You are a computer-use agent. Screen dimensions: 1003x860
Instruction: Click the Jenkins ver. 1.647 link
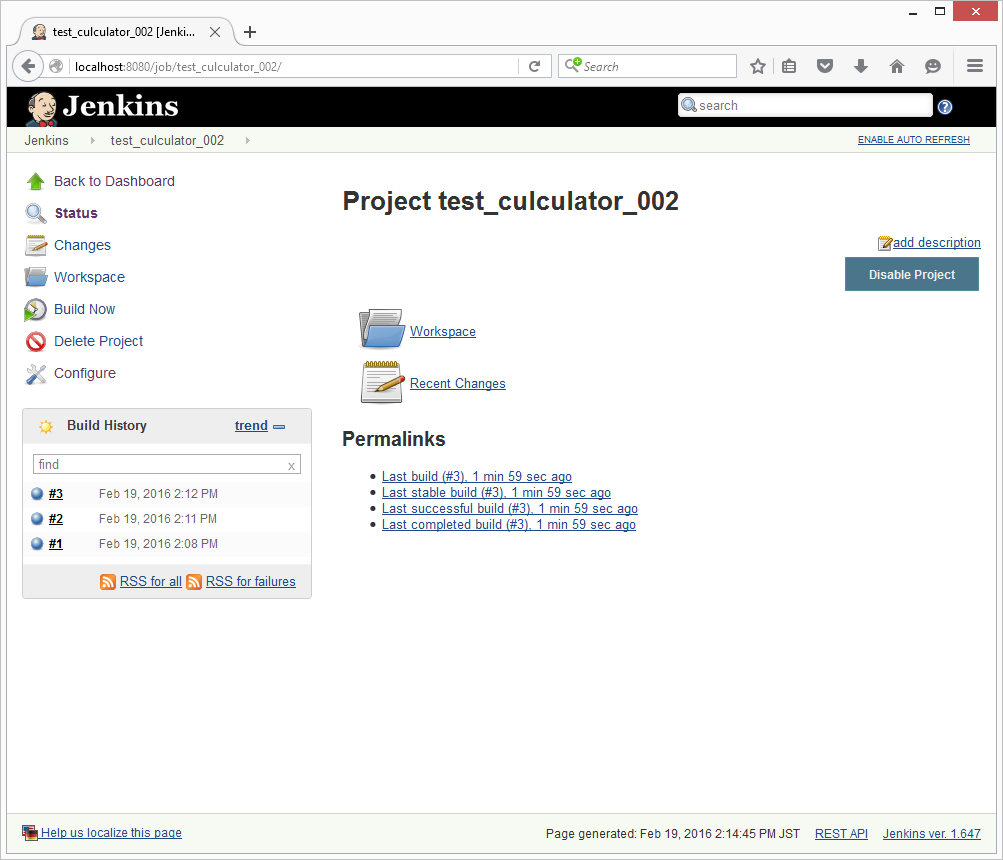point(931,834)
